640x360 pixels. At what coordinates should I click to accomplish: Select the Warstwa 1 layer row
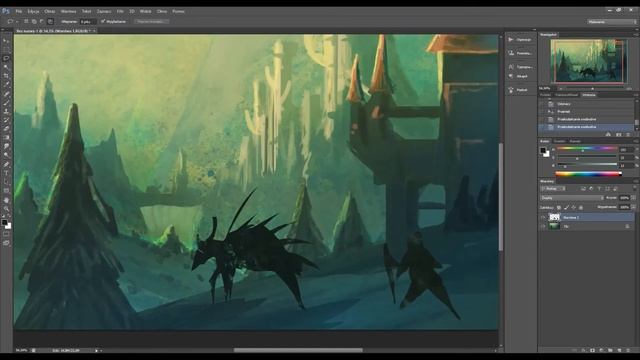pyautogui.click(x=587, y=218)
